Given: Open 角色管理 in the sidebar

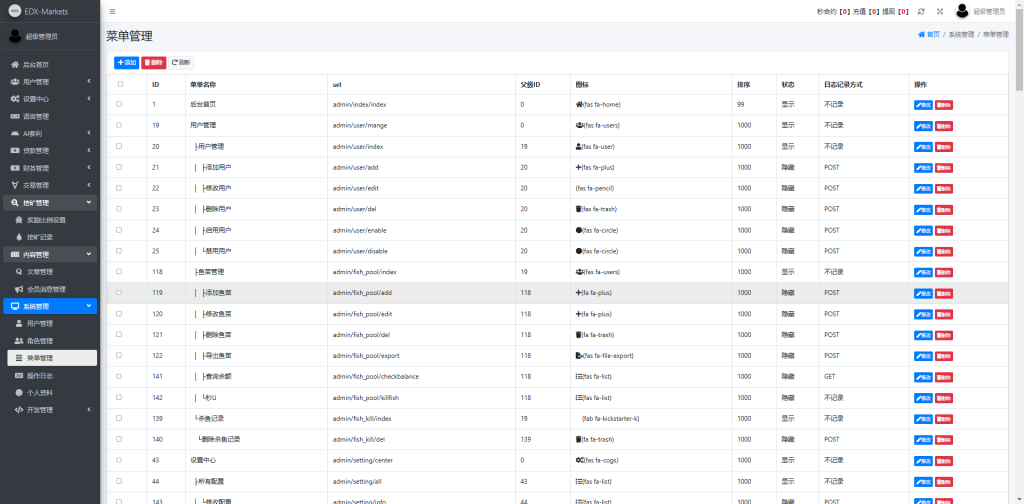Looking at the screenshot, I should click(x=40, y=341).
